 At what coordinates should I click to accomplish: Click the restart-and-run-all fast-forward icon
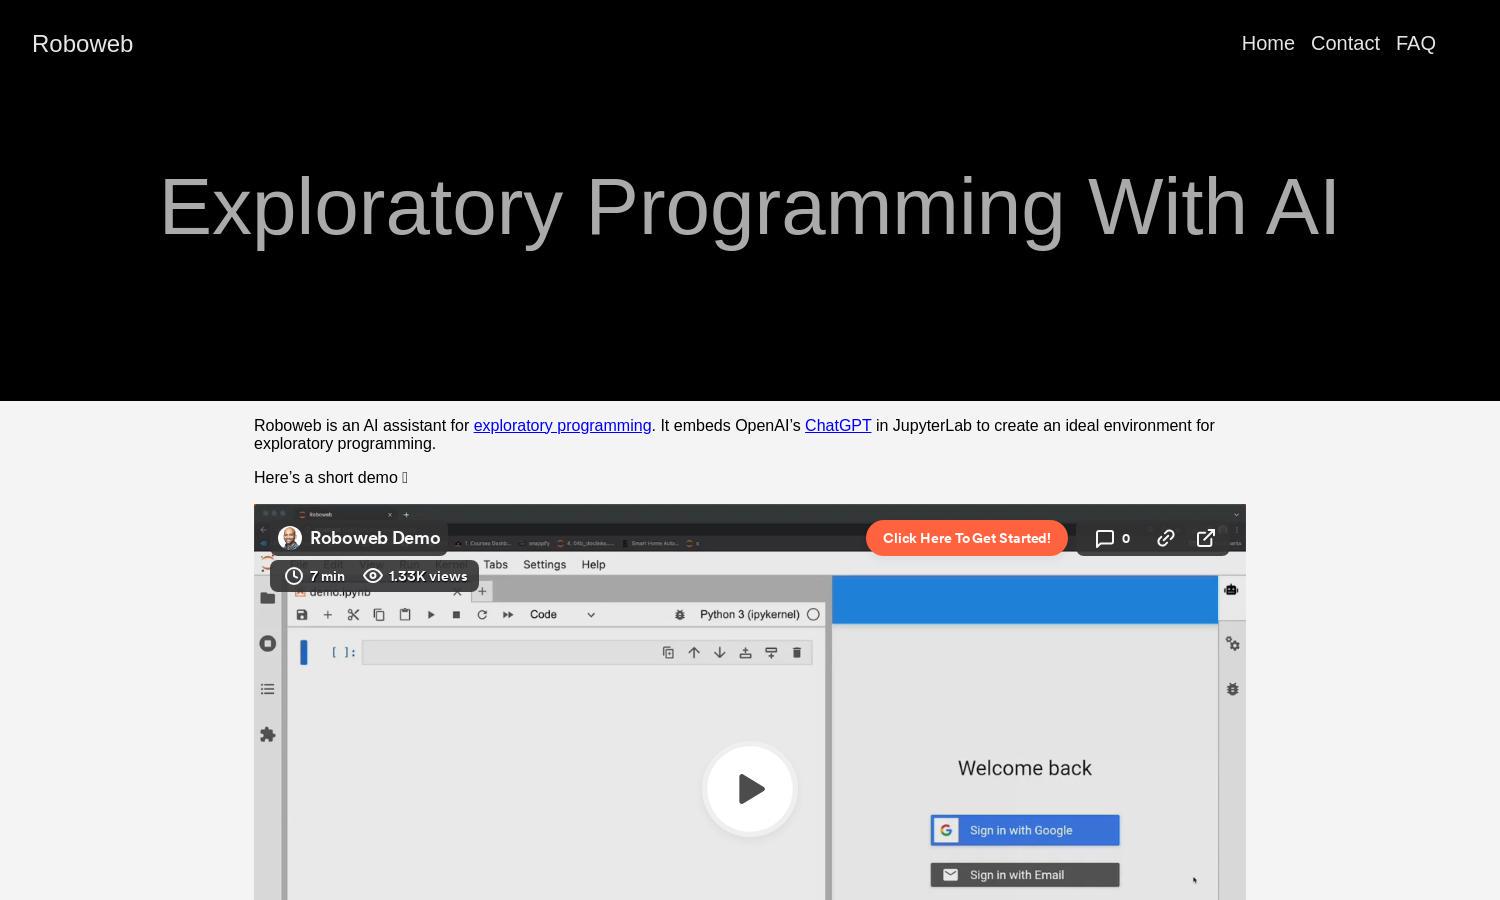(x=508, y=615)
